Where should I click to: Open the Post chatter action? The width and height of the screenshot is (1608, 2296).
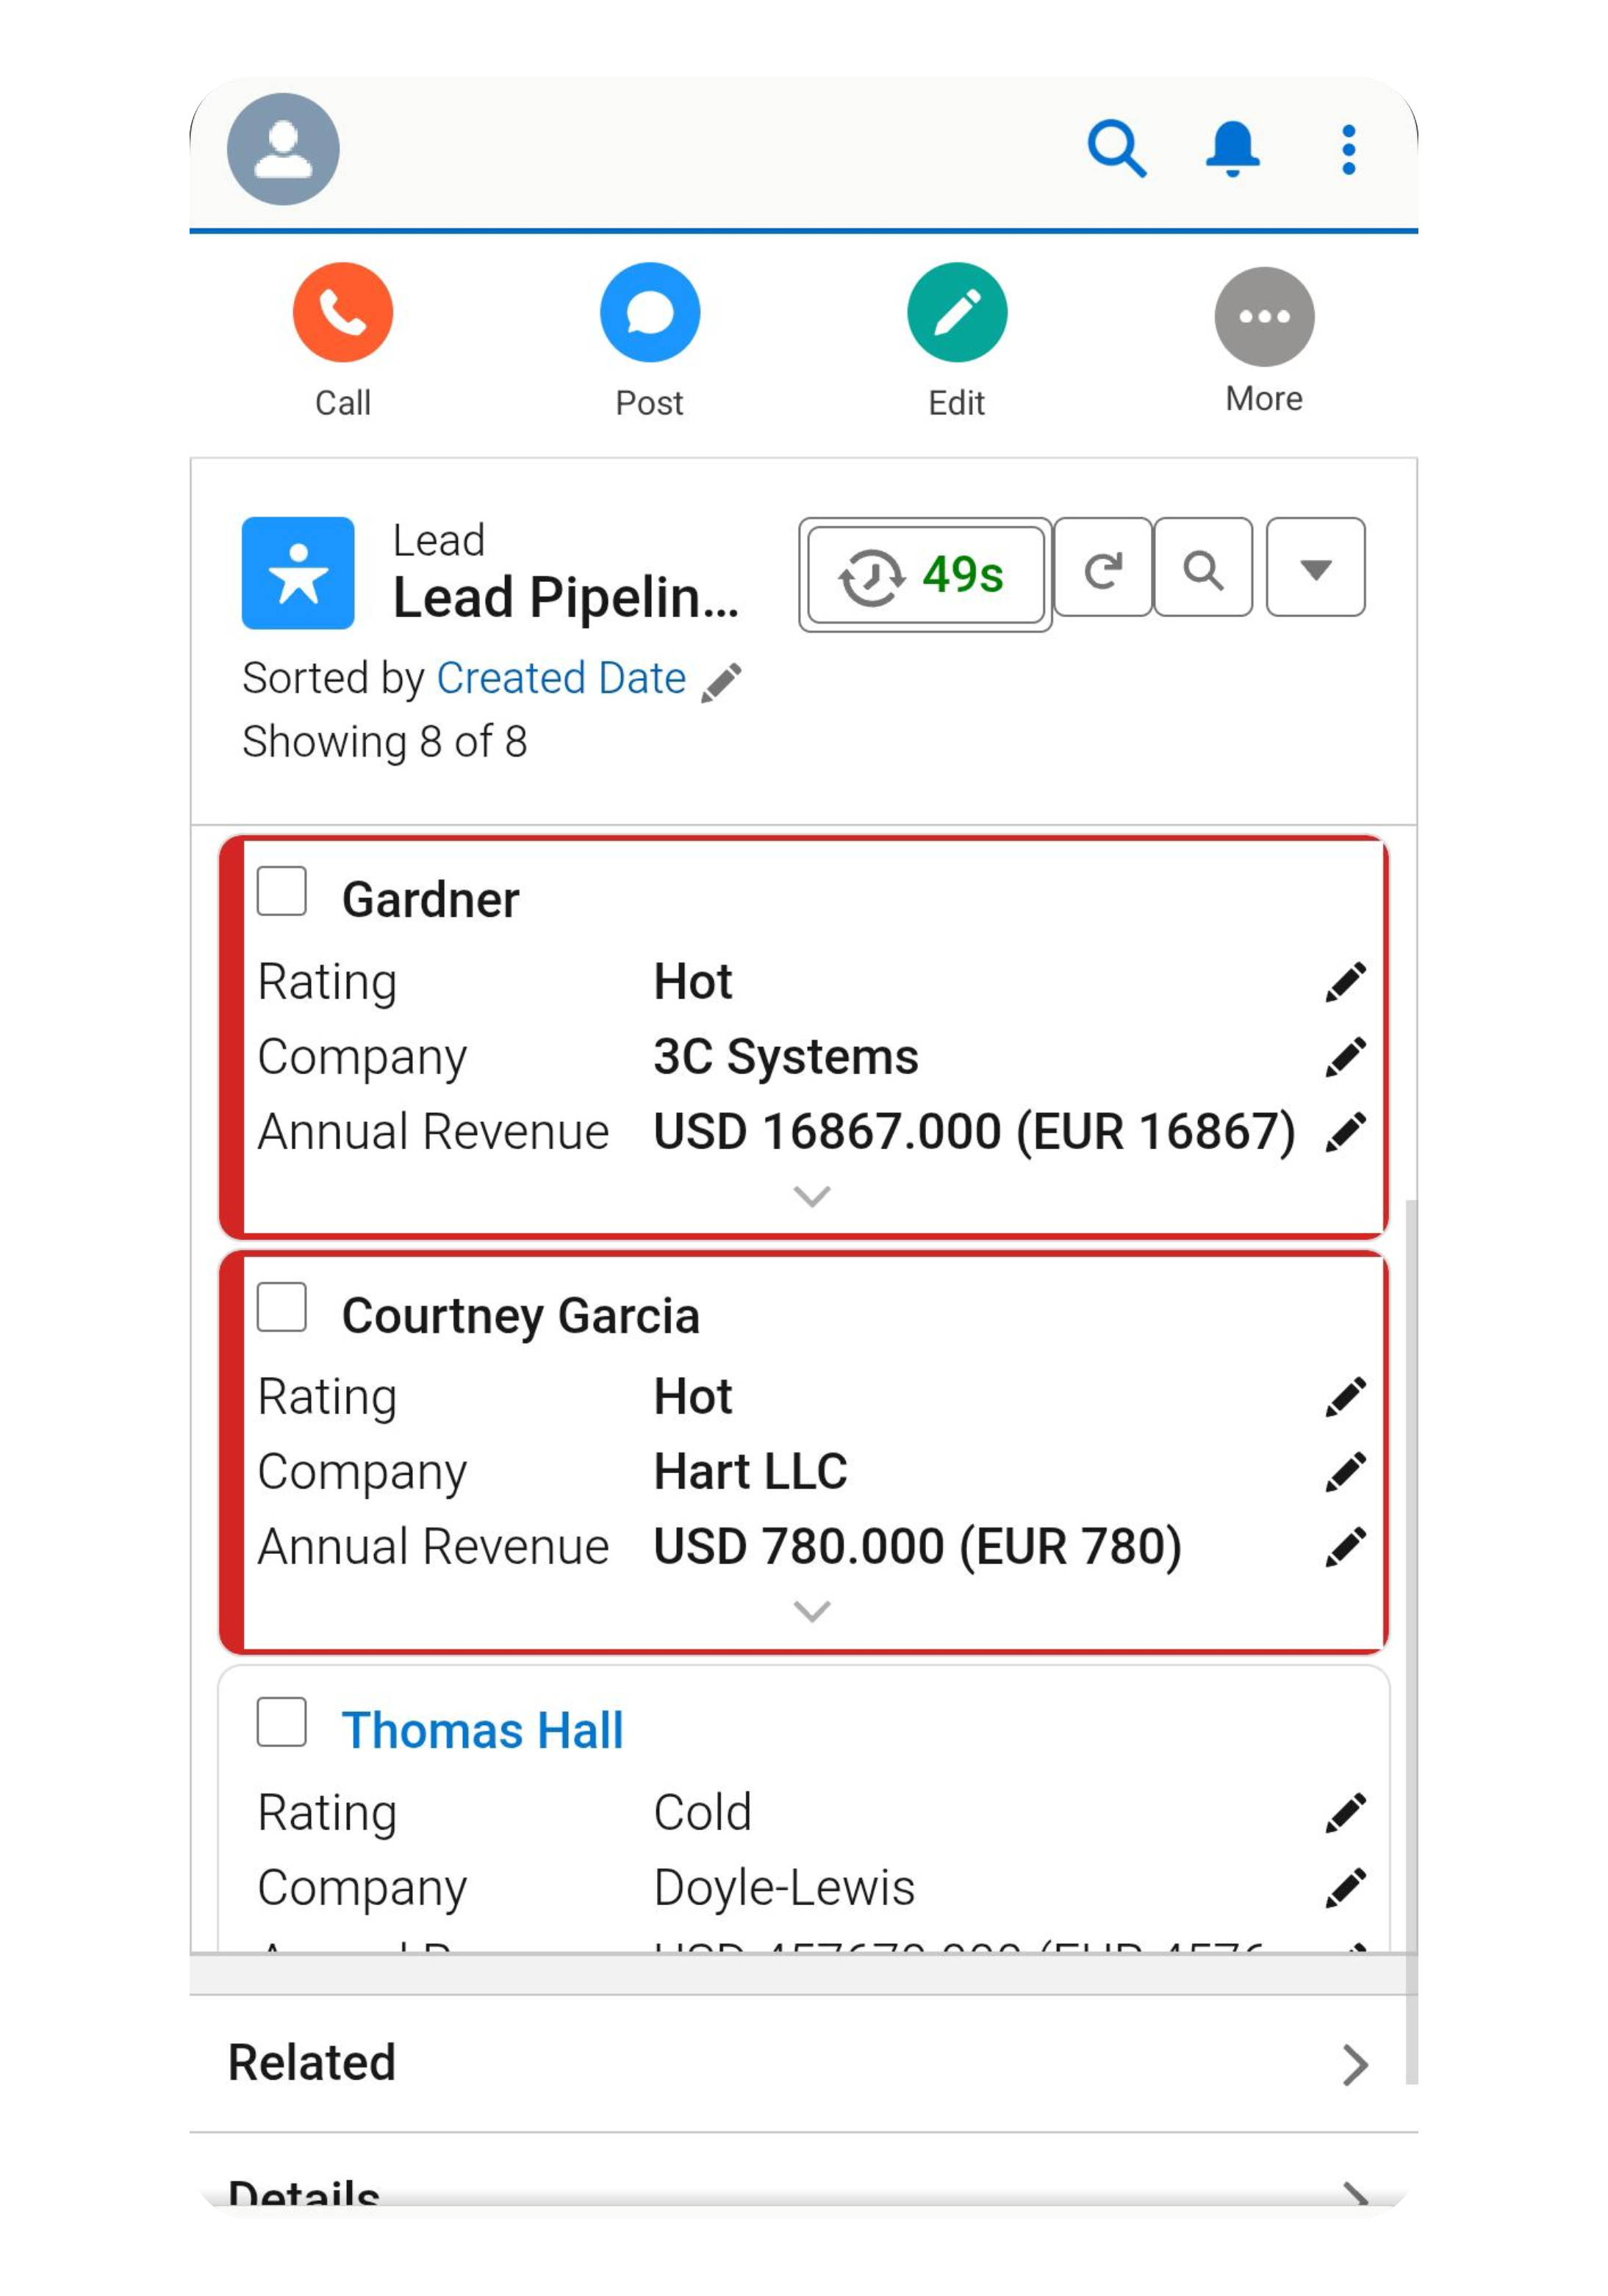pyautogui.click(x=649, y=312)
